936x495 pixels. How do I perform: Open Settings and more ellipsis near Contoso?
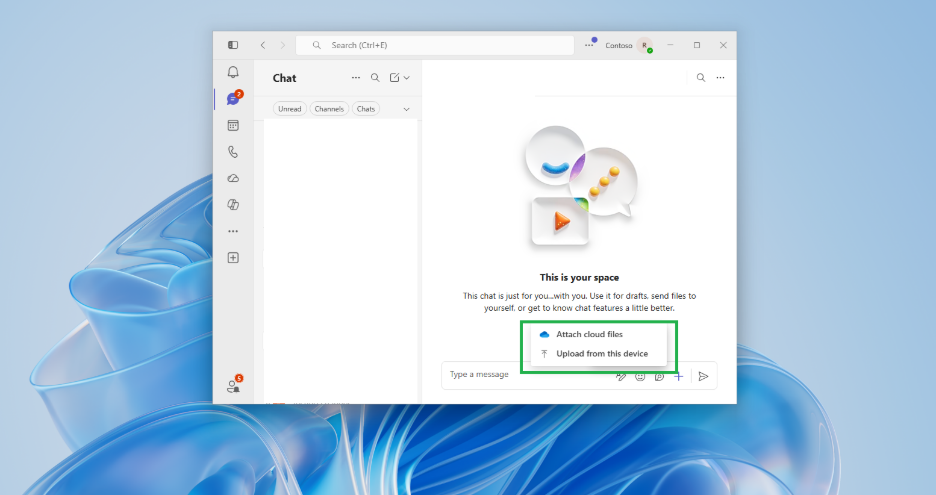coord(589,45)
